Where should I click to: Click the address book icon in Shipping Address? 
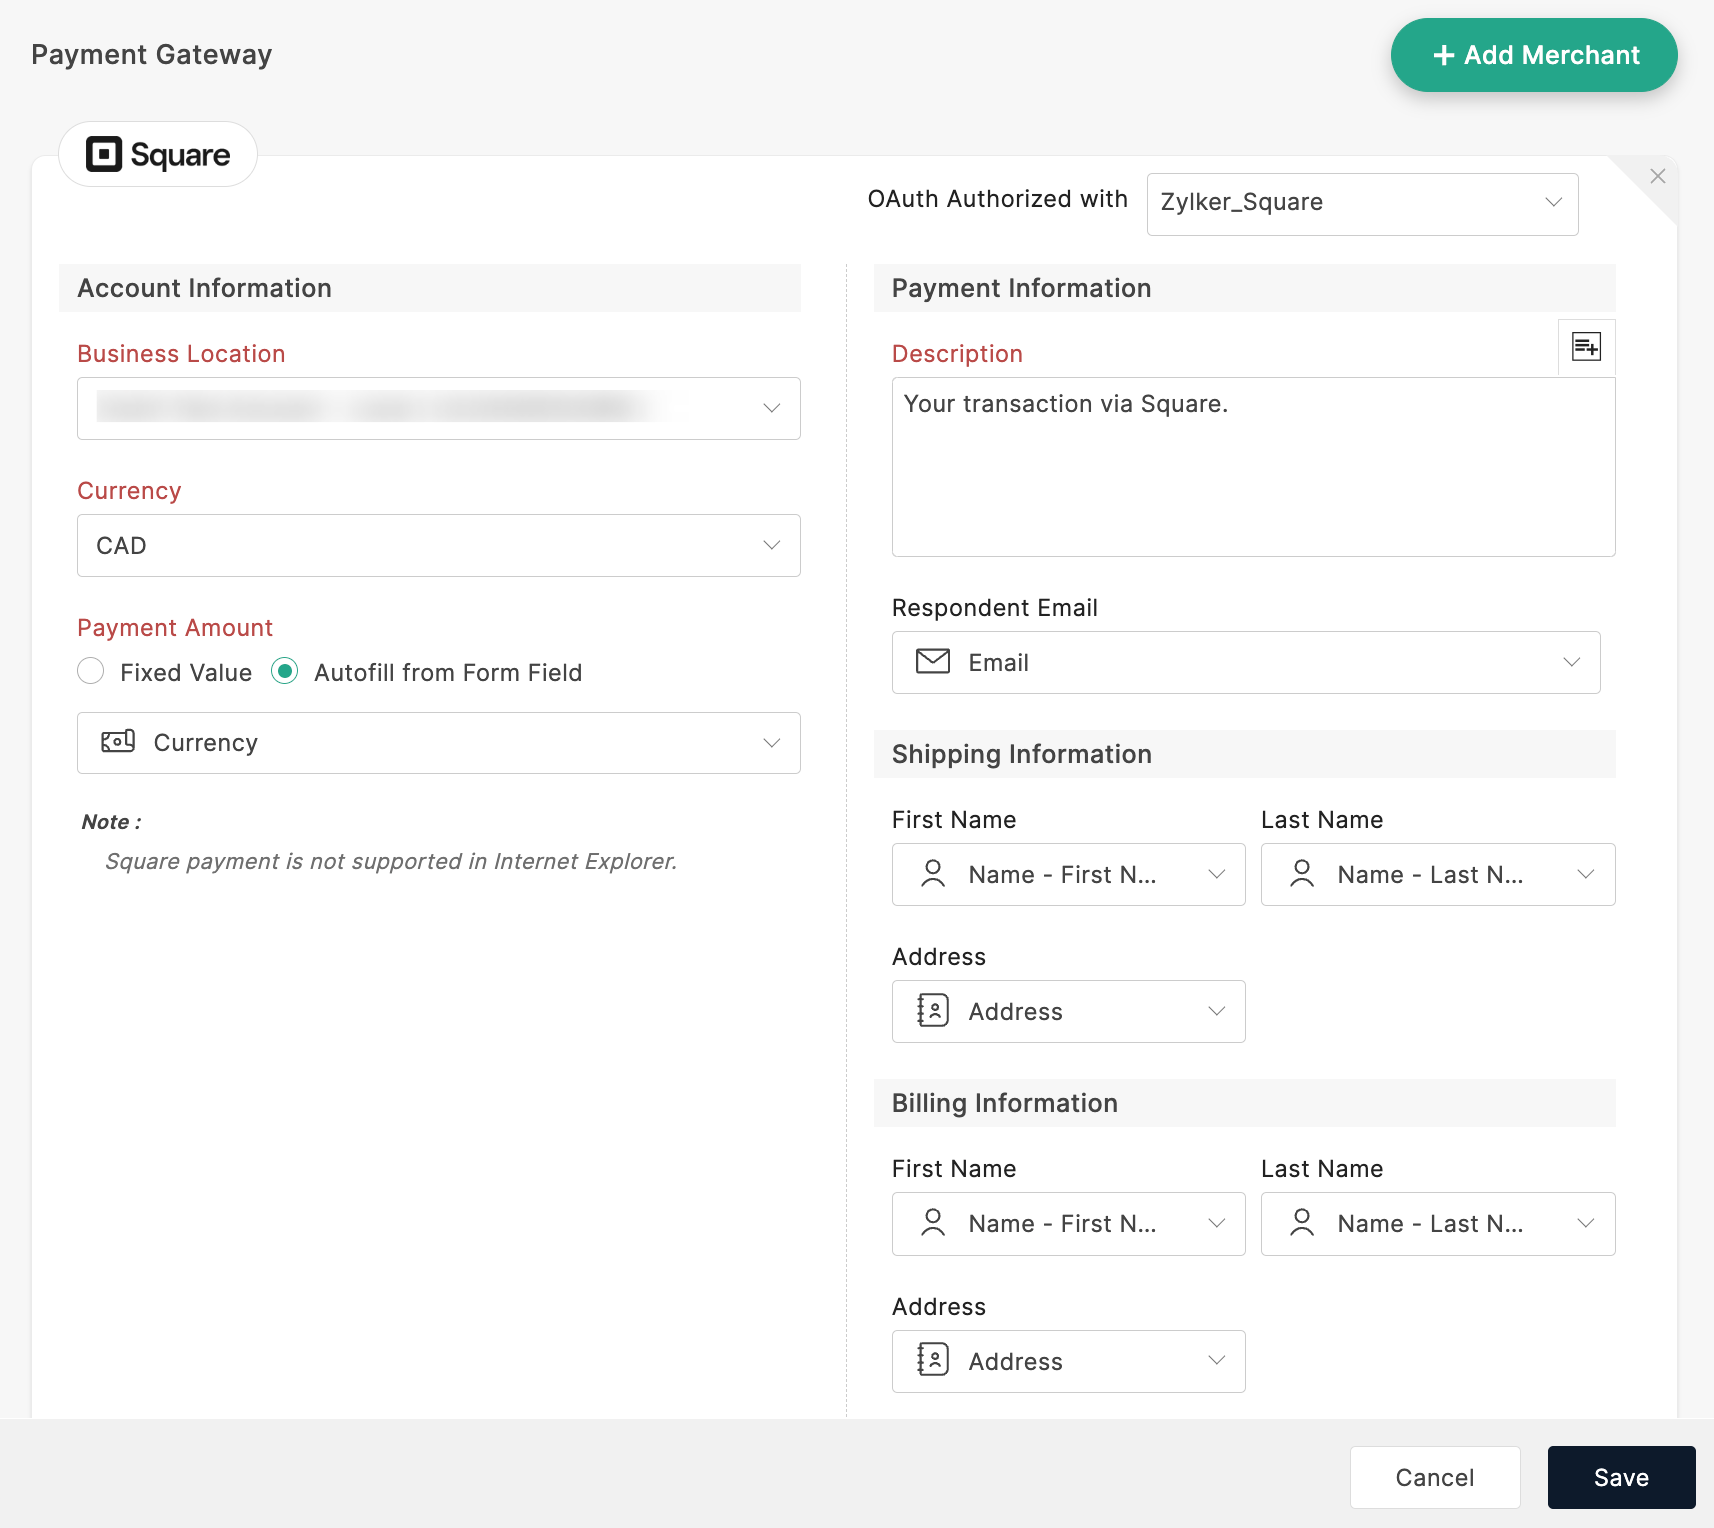coord(933,1011)
